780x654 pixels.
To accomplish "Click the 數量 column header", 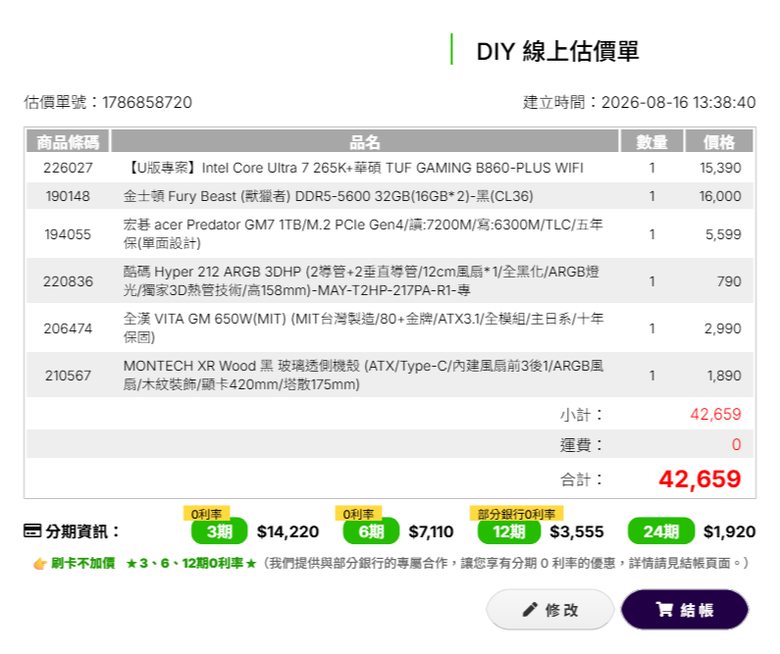I will pos(652,142).
